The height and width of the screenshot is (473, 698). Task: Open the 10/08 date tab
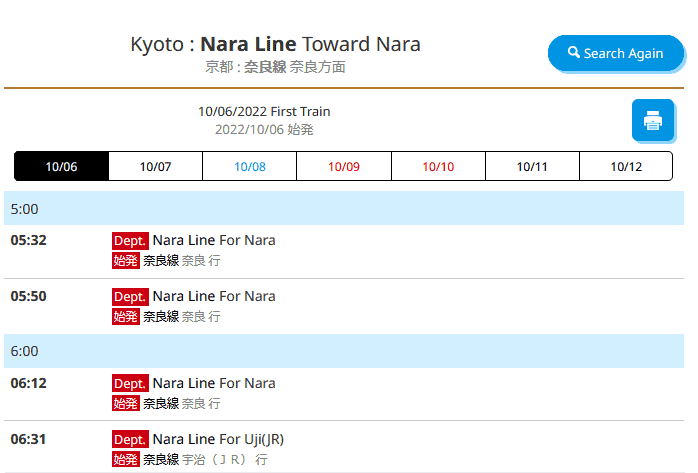pos(249,166)
